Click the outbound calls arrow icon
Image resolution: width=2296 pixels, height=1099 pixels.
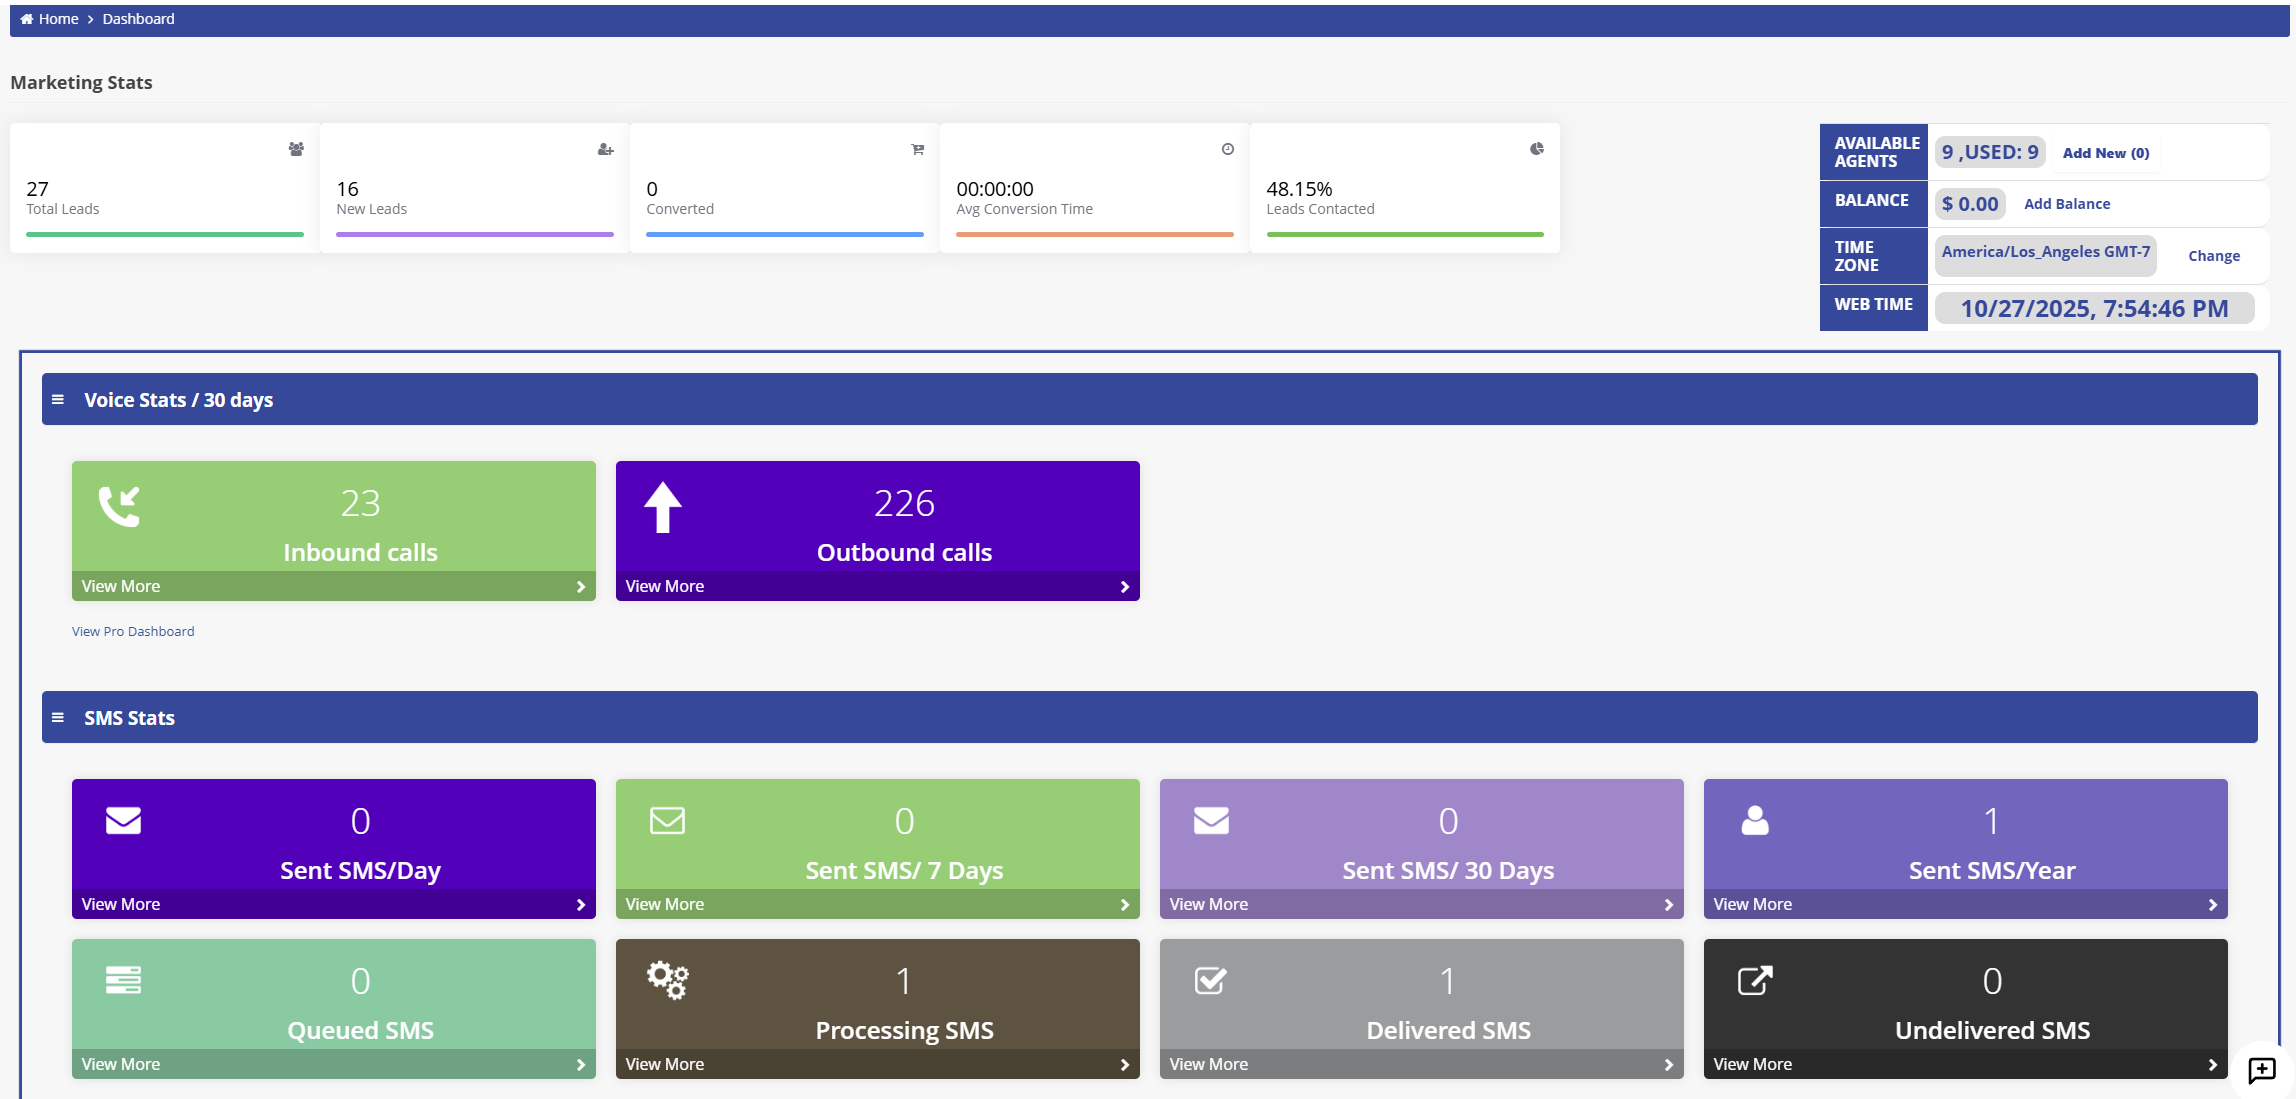click(x=662, y=507)
